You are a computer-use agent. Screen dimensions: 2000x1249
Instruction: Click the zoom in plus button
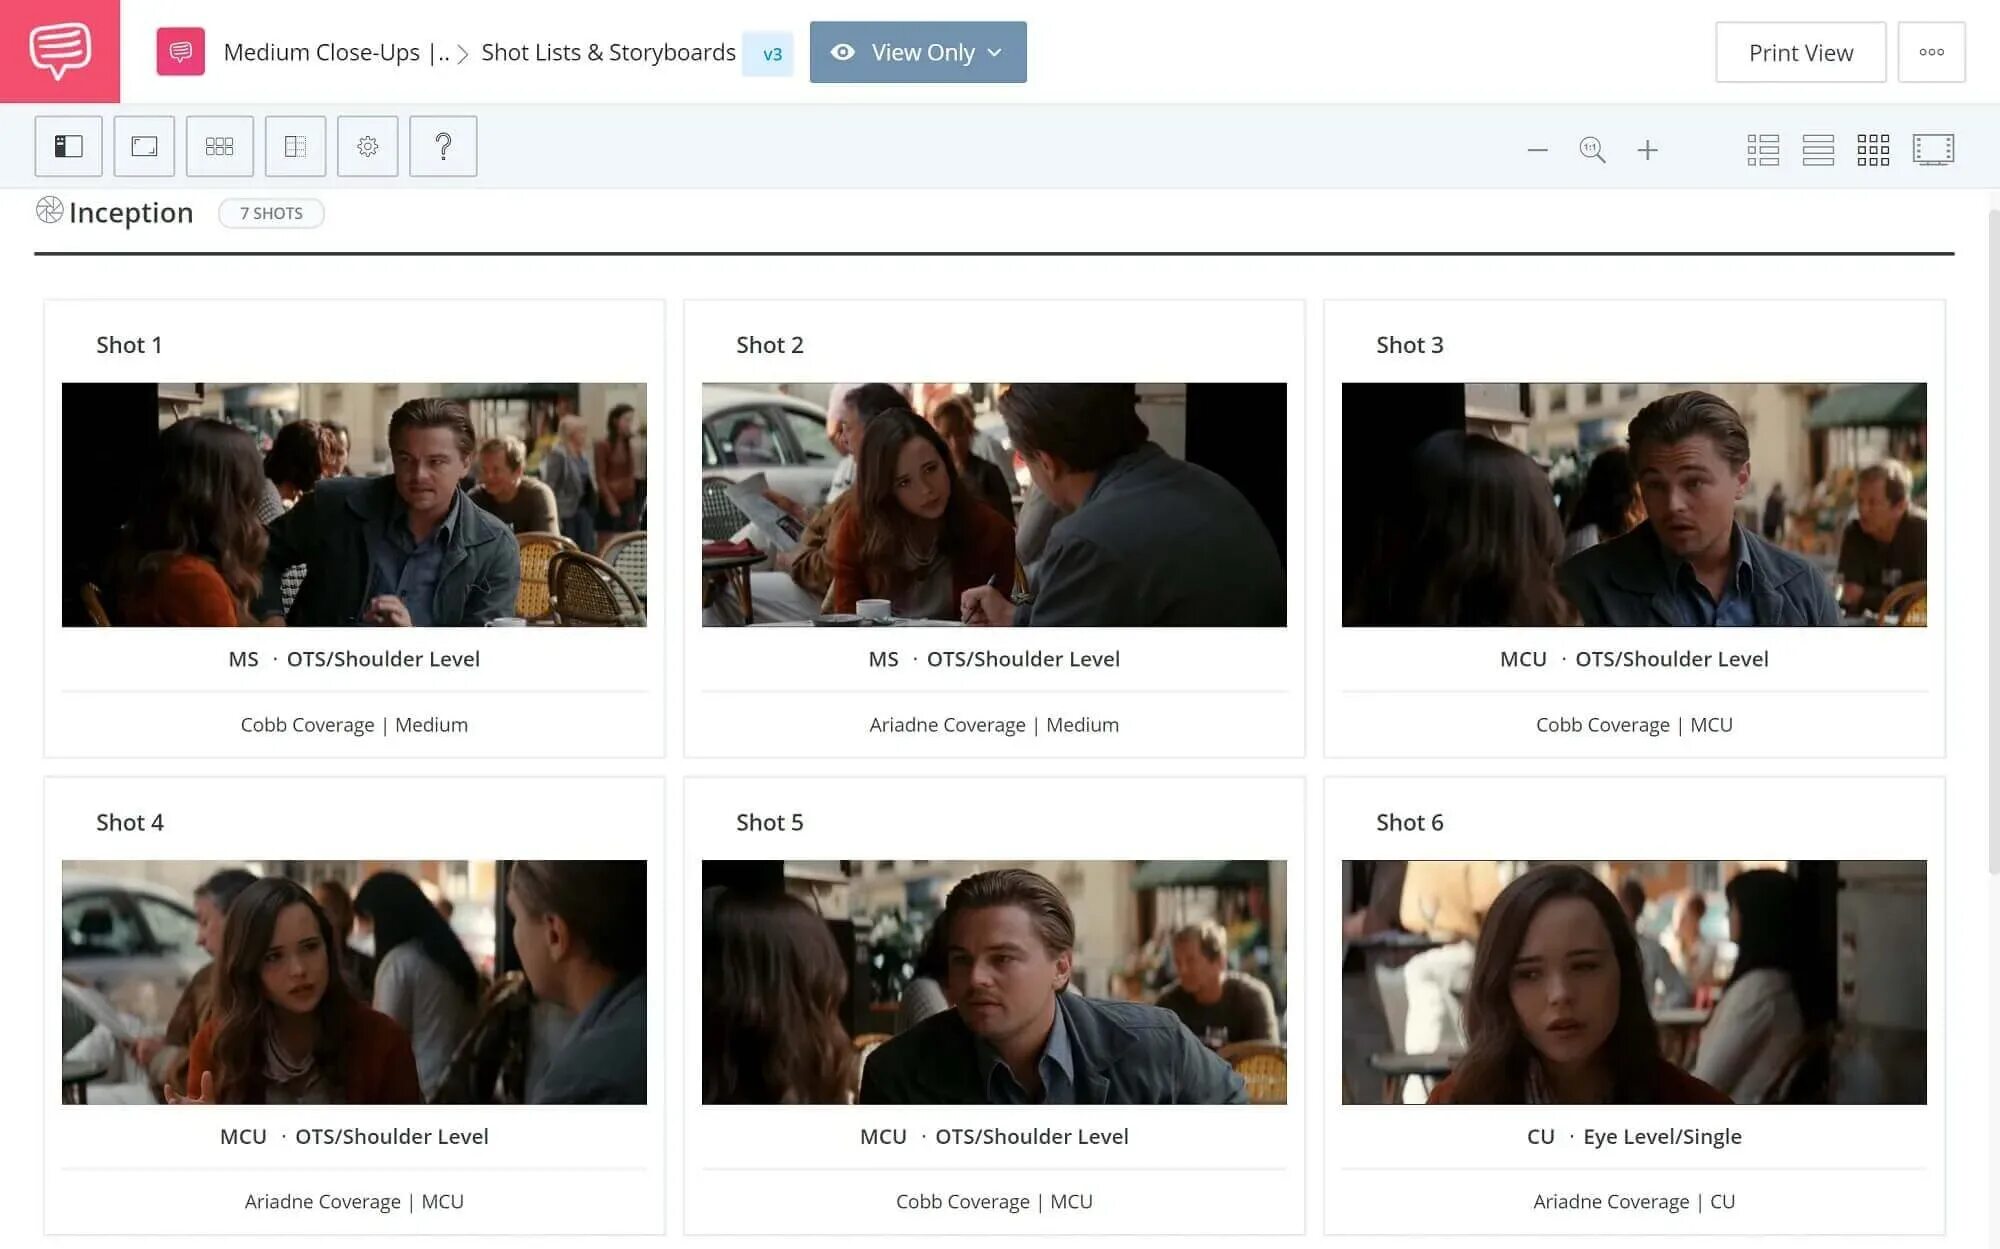tap(1647, 148)
